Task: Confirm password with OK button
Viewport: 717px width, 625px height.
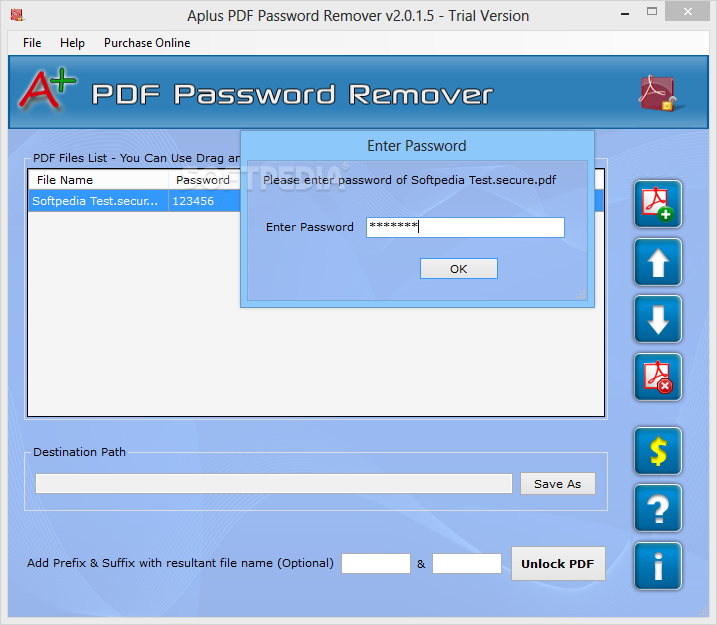Action: coord(459,269)
